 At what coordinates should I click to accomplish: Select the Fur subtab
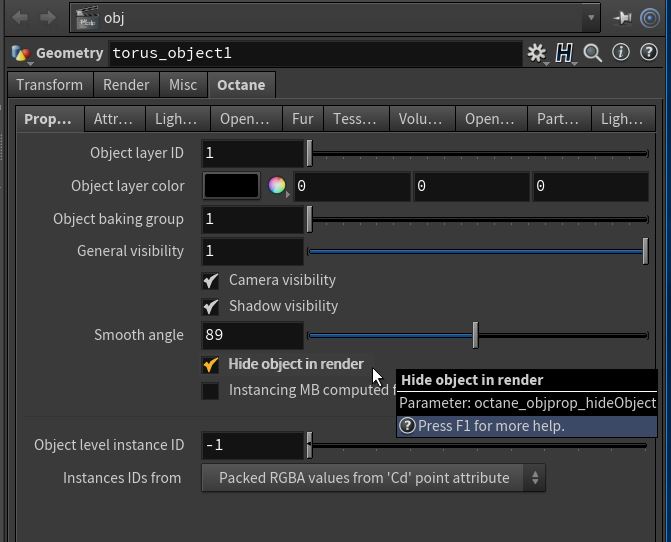(x=303, y=119)
